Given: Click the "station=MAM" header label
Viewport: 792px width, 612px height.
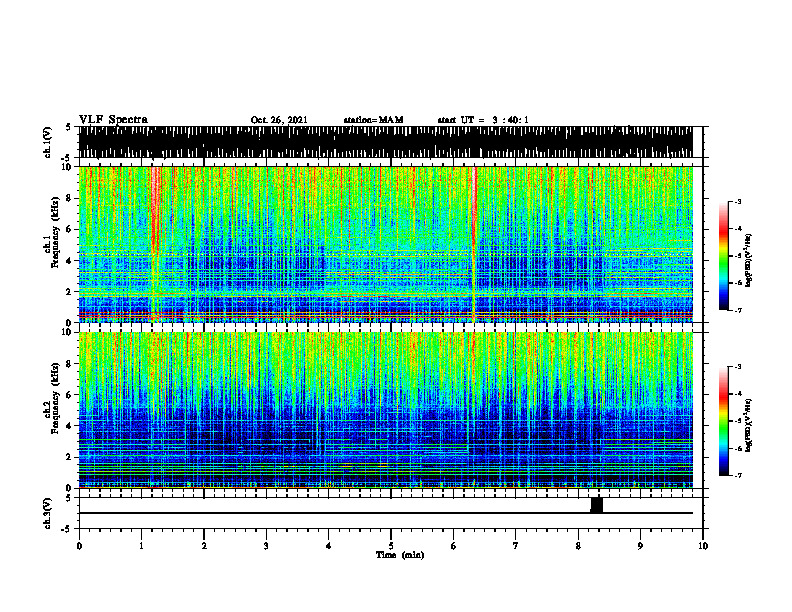Looking at the screenshot, I should coord(373,120).
